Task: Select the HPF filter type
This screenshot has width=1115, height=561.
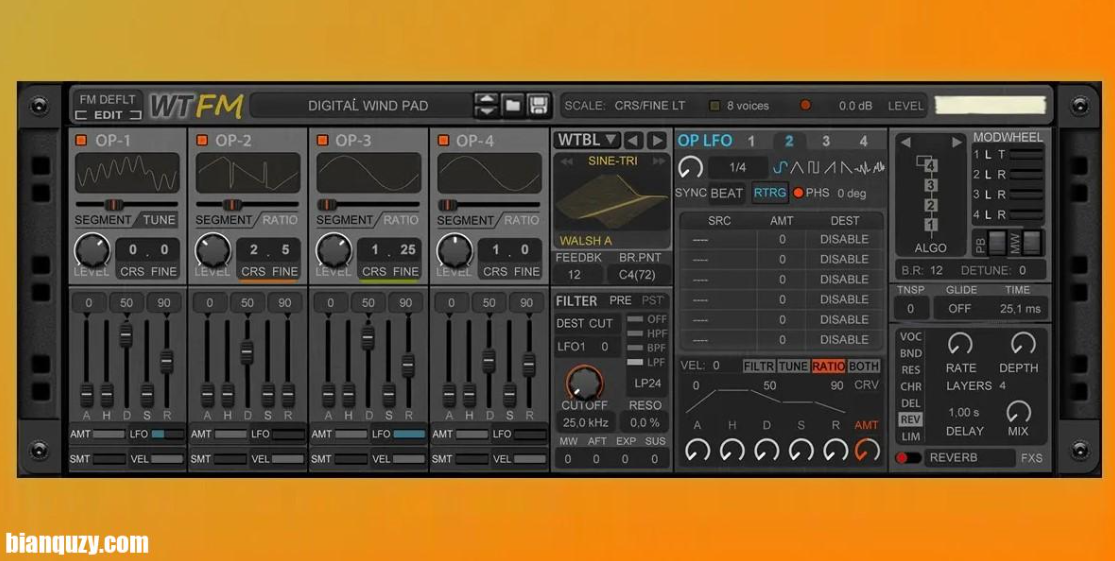Action: pos(647,333)
